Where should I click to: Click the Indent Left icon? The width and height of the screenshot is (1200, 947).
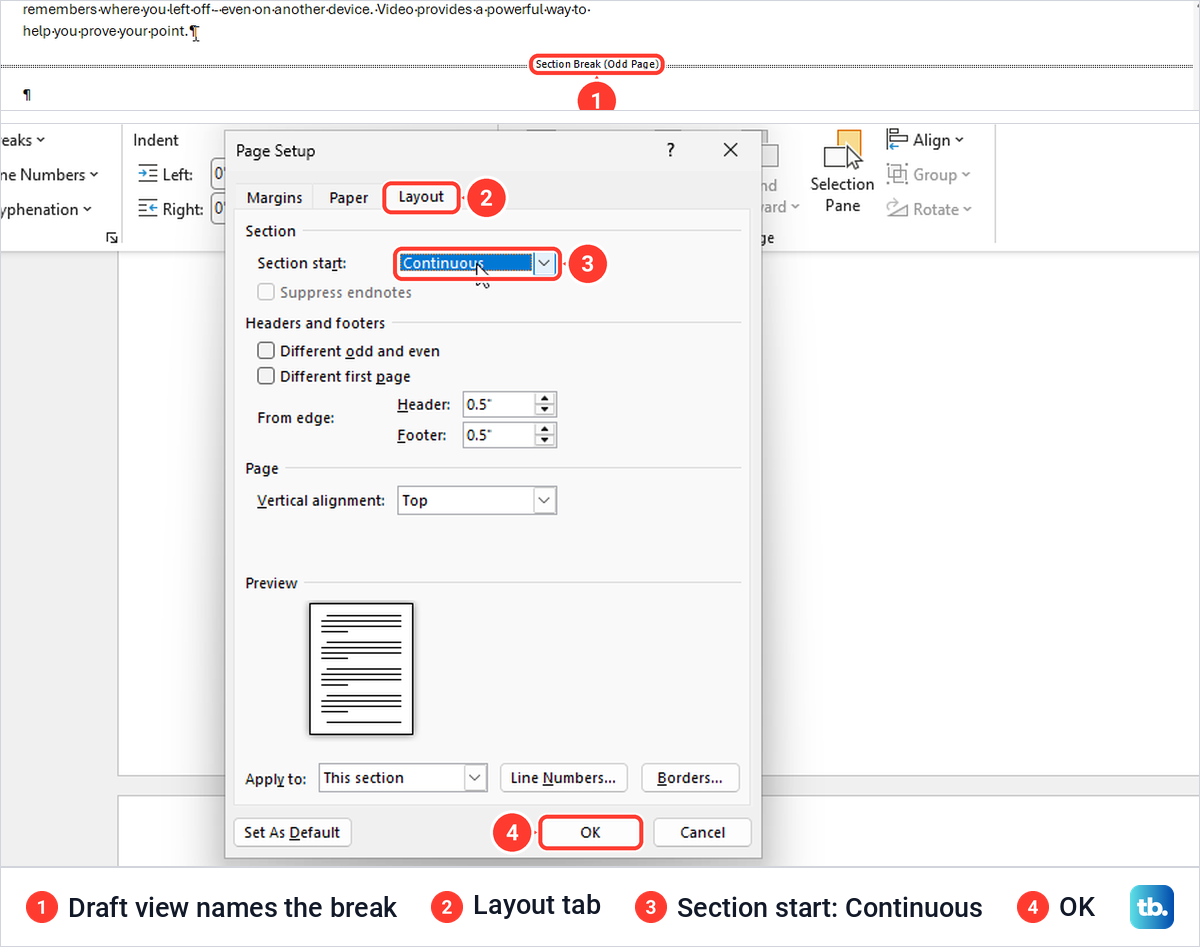[x=147, y=174]
